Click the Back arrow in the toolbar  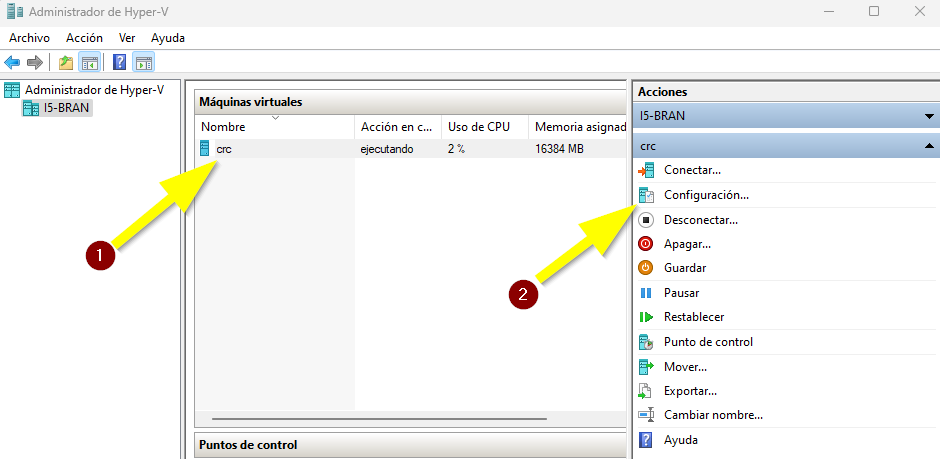point(13,63)
